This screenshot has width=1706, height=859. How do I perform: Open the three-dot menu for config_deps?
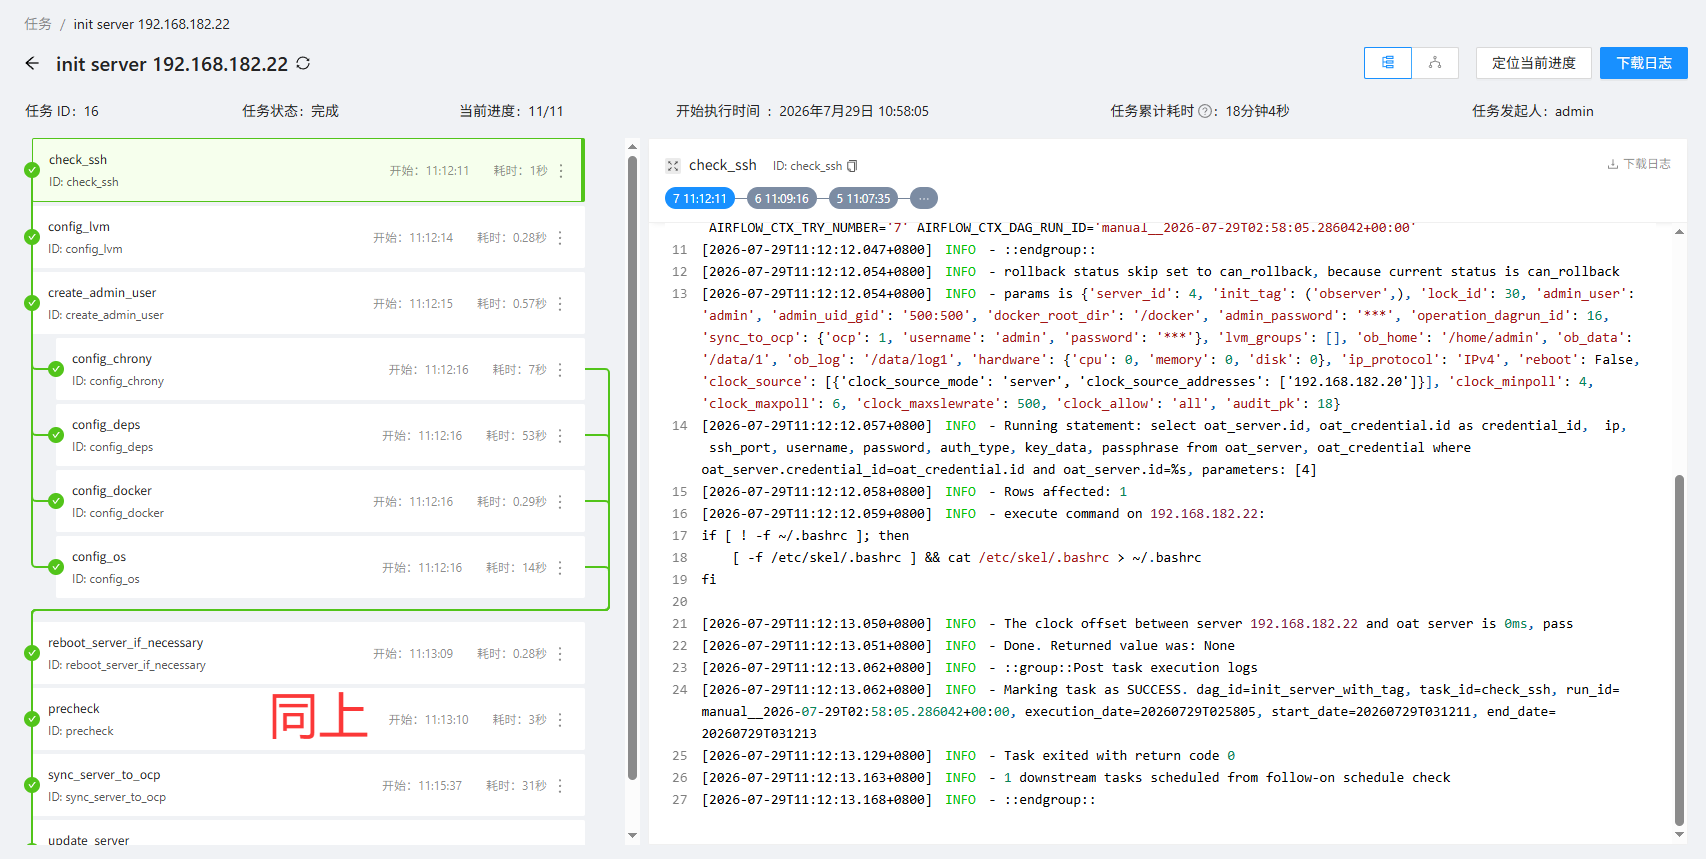tap(560, 436)
